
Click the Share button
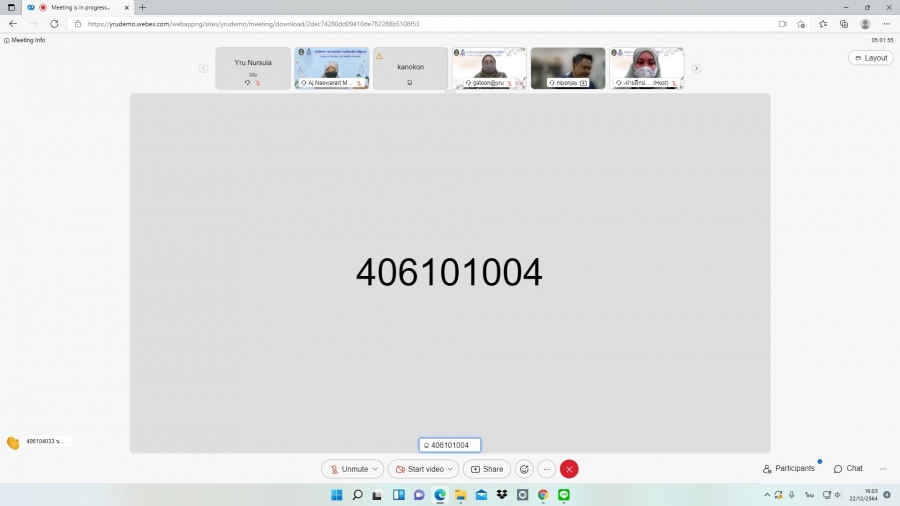[x=487, y=469]
